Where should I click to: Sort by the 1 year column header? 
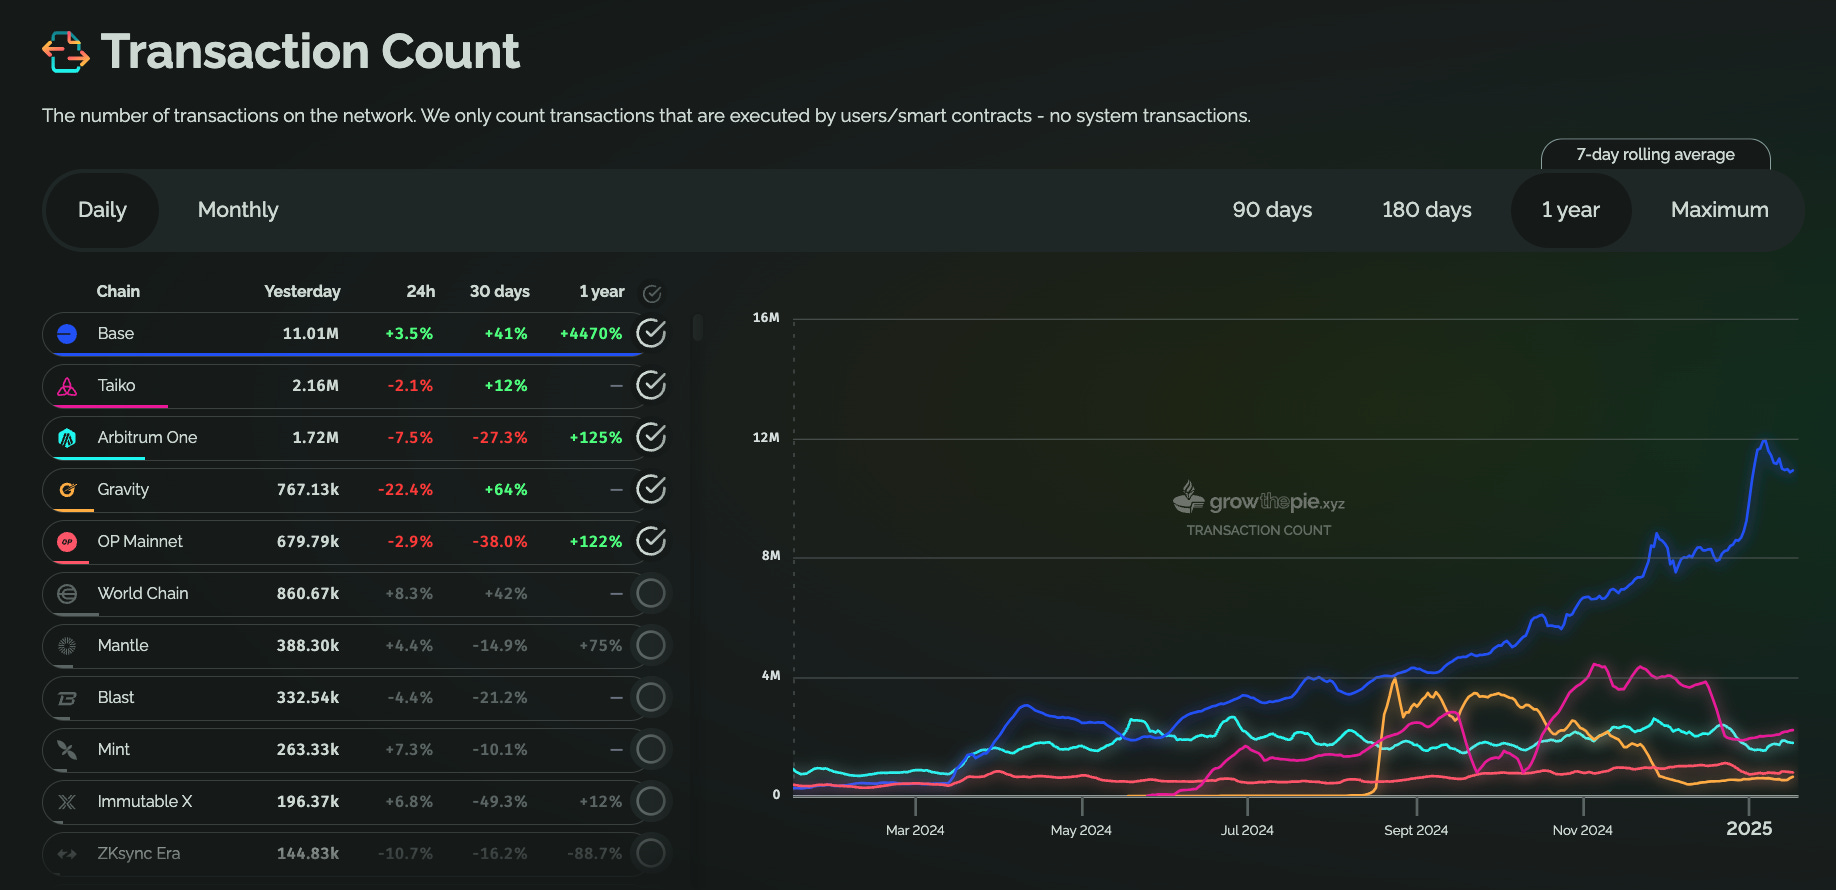pos(602,291)
